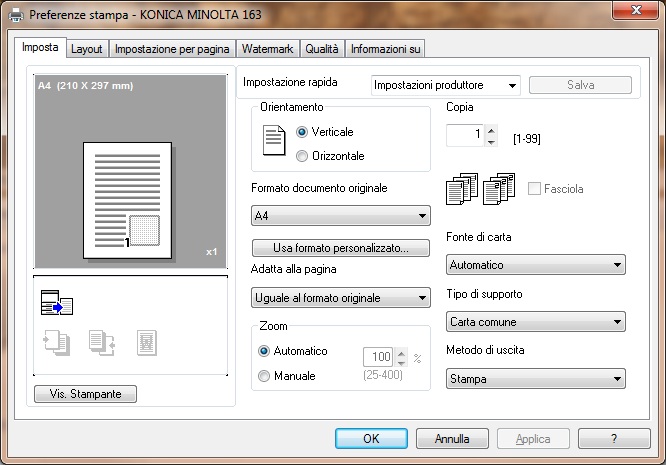Viewport: 666px width, 465px height.
Task: Open help with the ? button
Action: (614, 439)
